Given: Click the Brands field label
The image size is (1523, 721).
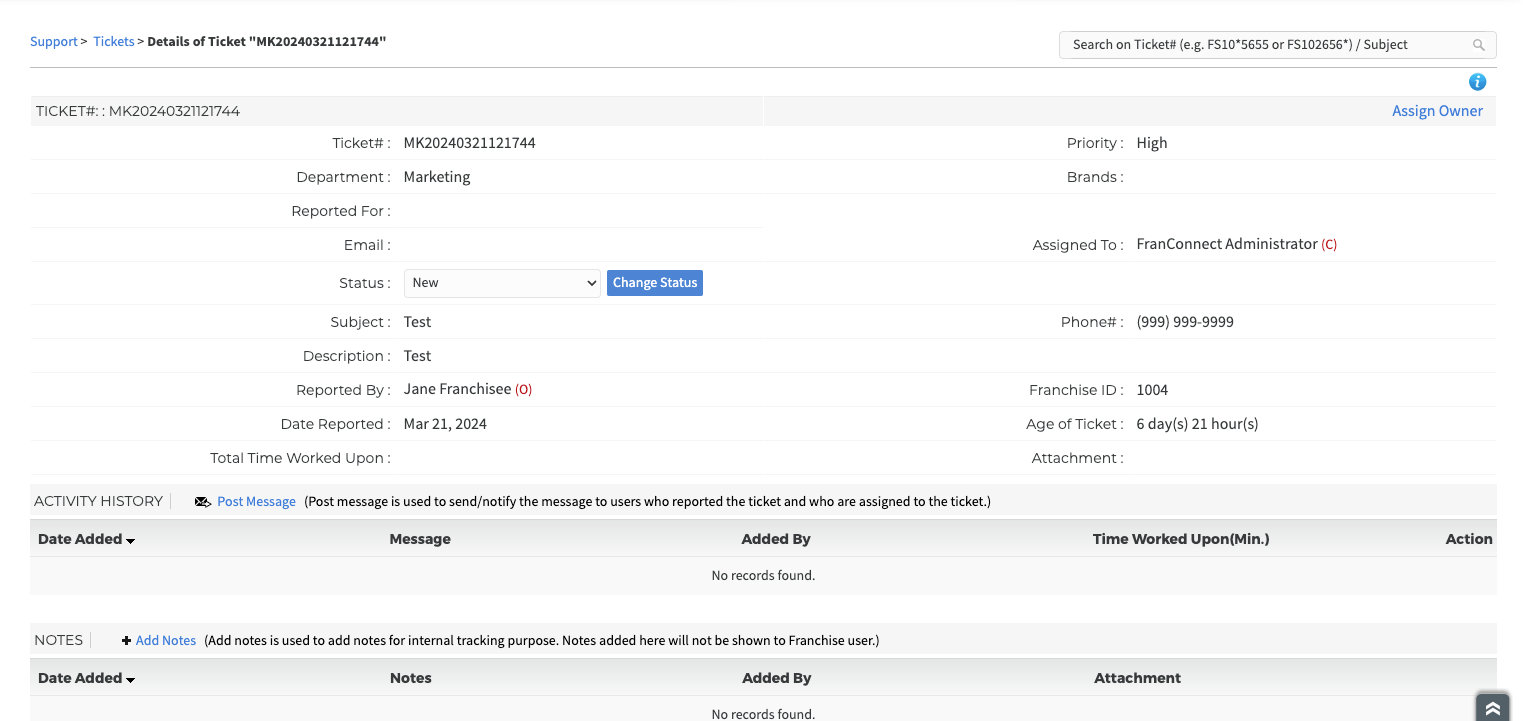Looking at the screenshot, I should (1095, 177).
